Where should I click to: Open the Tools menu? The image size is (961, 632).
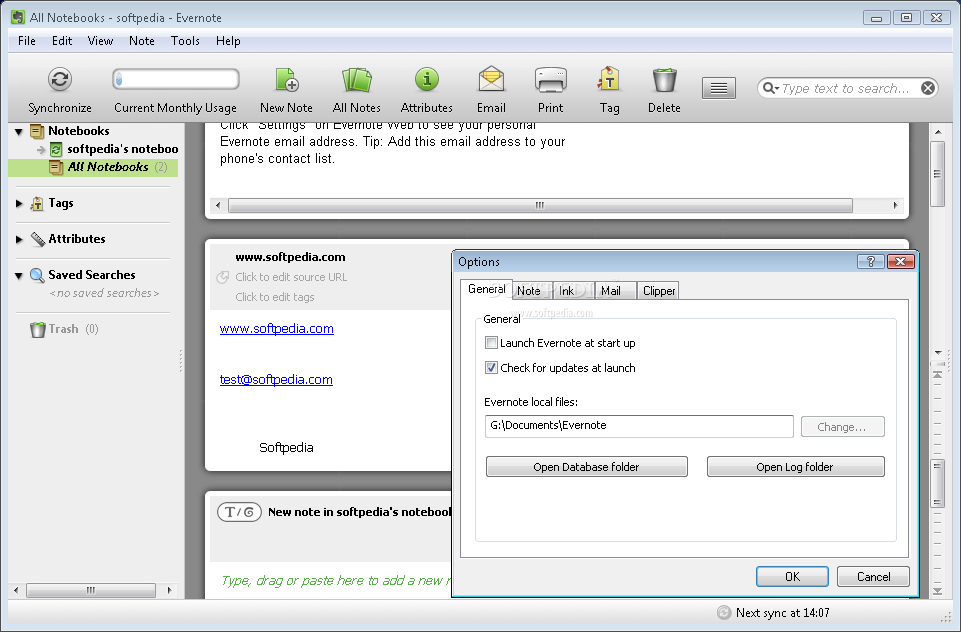tap(185, 41)
